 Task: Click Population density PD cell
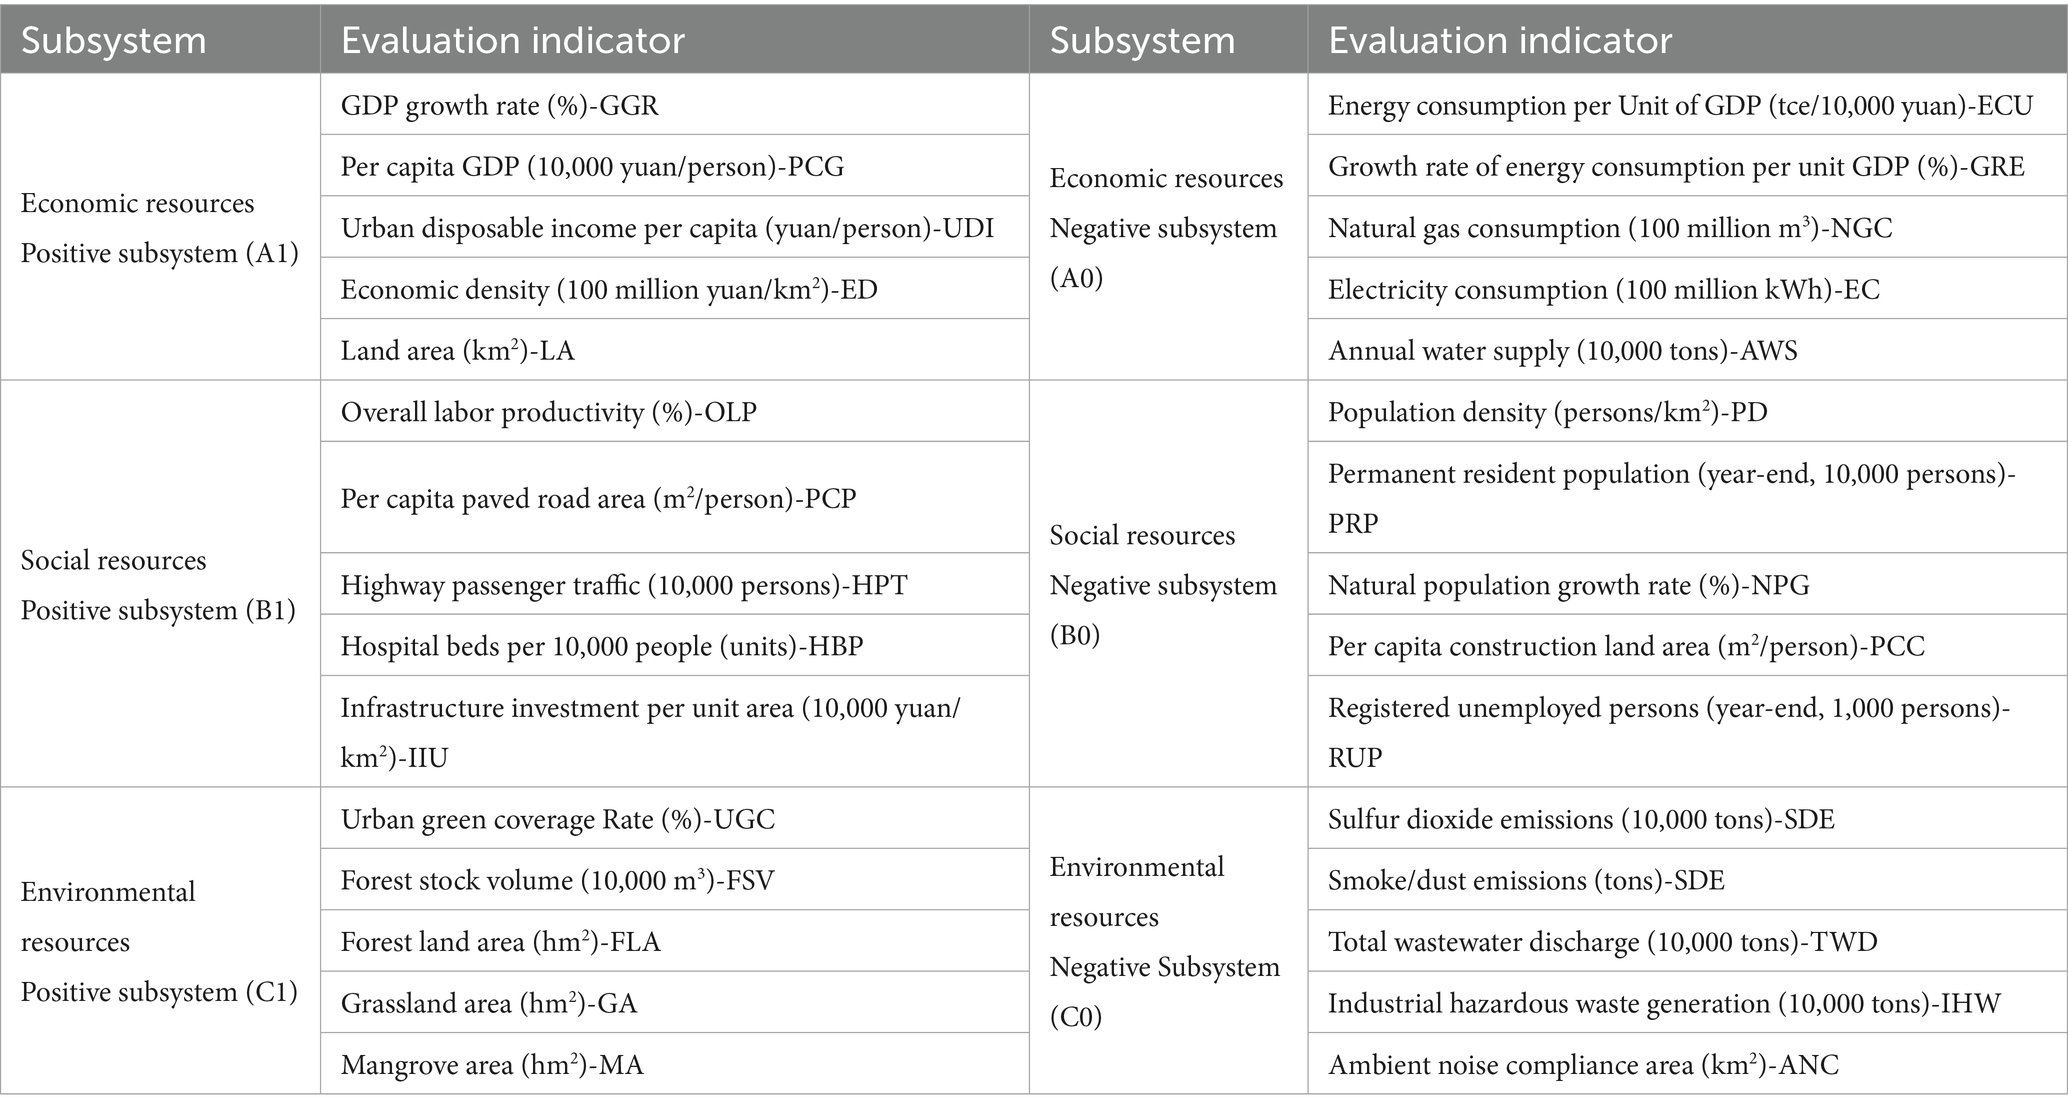pos(1688,412)
